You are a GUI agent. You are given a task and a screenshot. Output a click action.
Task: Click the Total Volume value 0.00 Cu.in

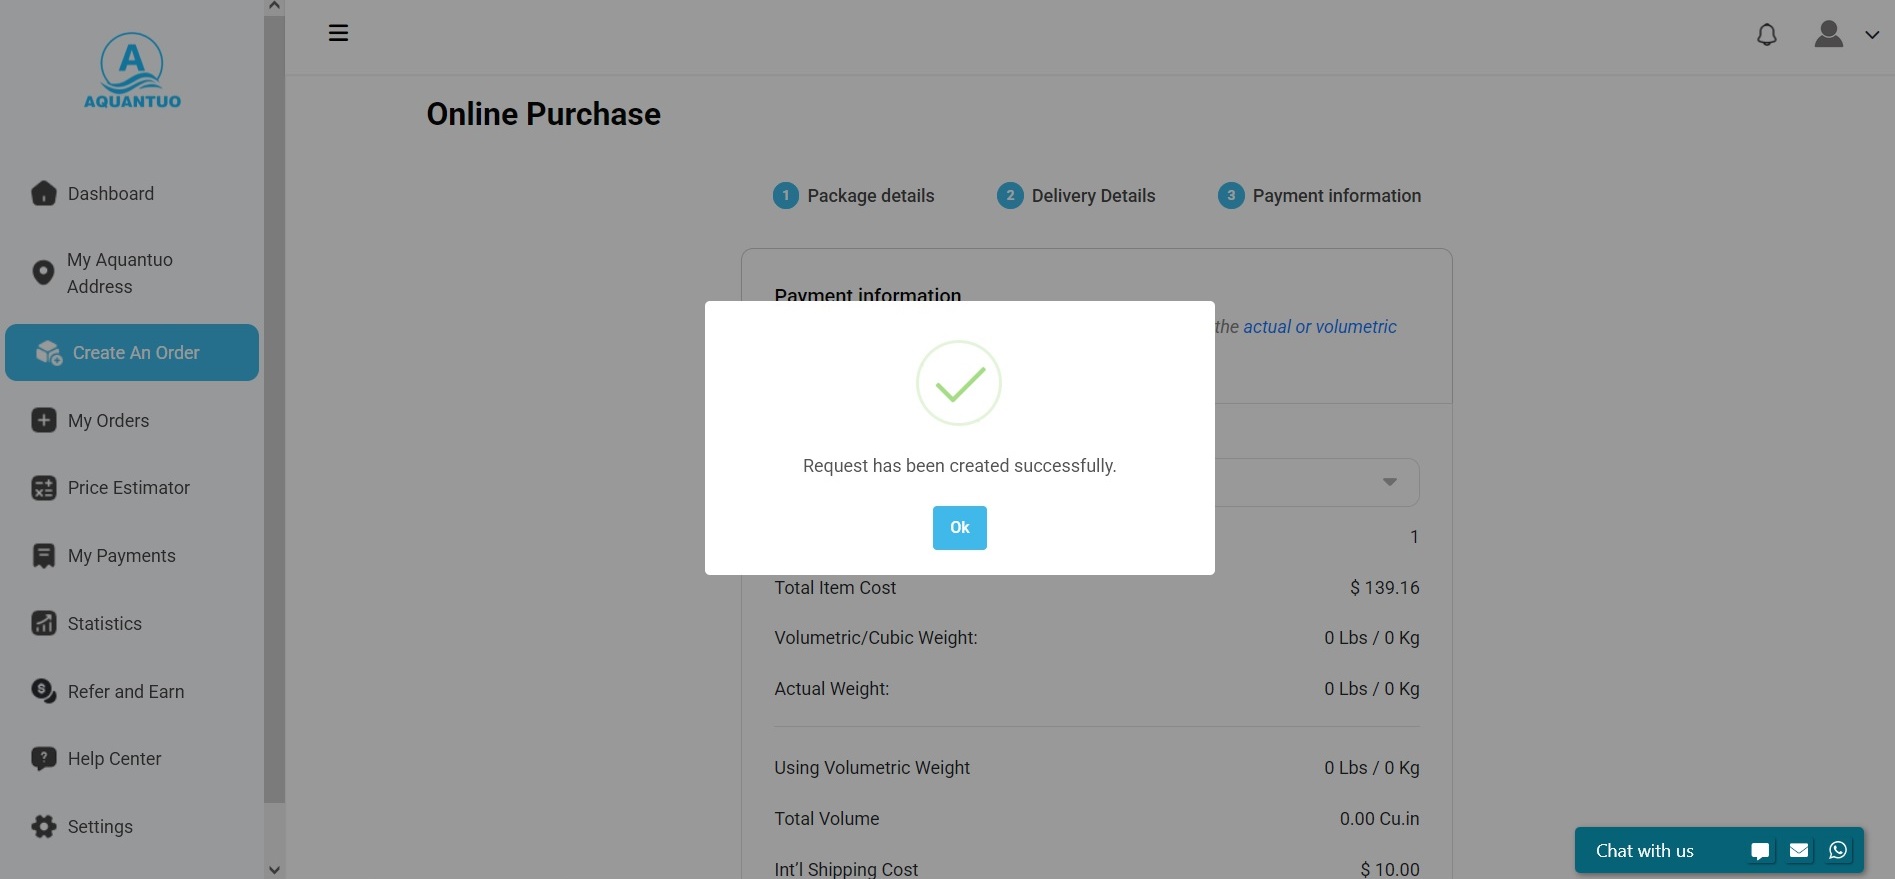click(x=1379, y=819)
